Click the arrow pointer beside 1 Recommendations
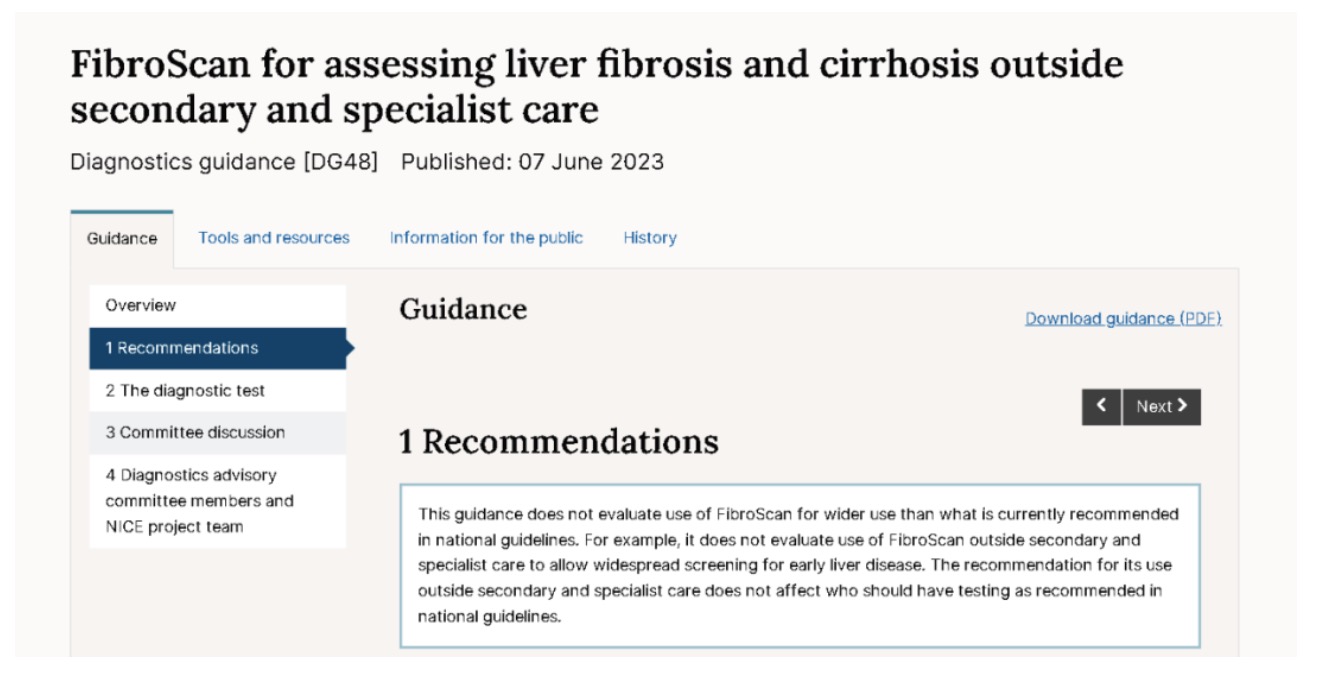Viewport: 1322px width, 674px height. pyautogui.click(x=350, y=348)
